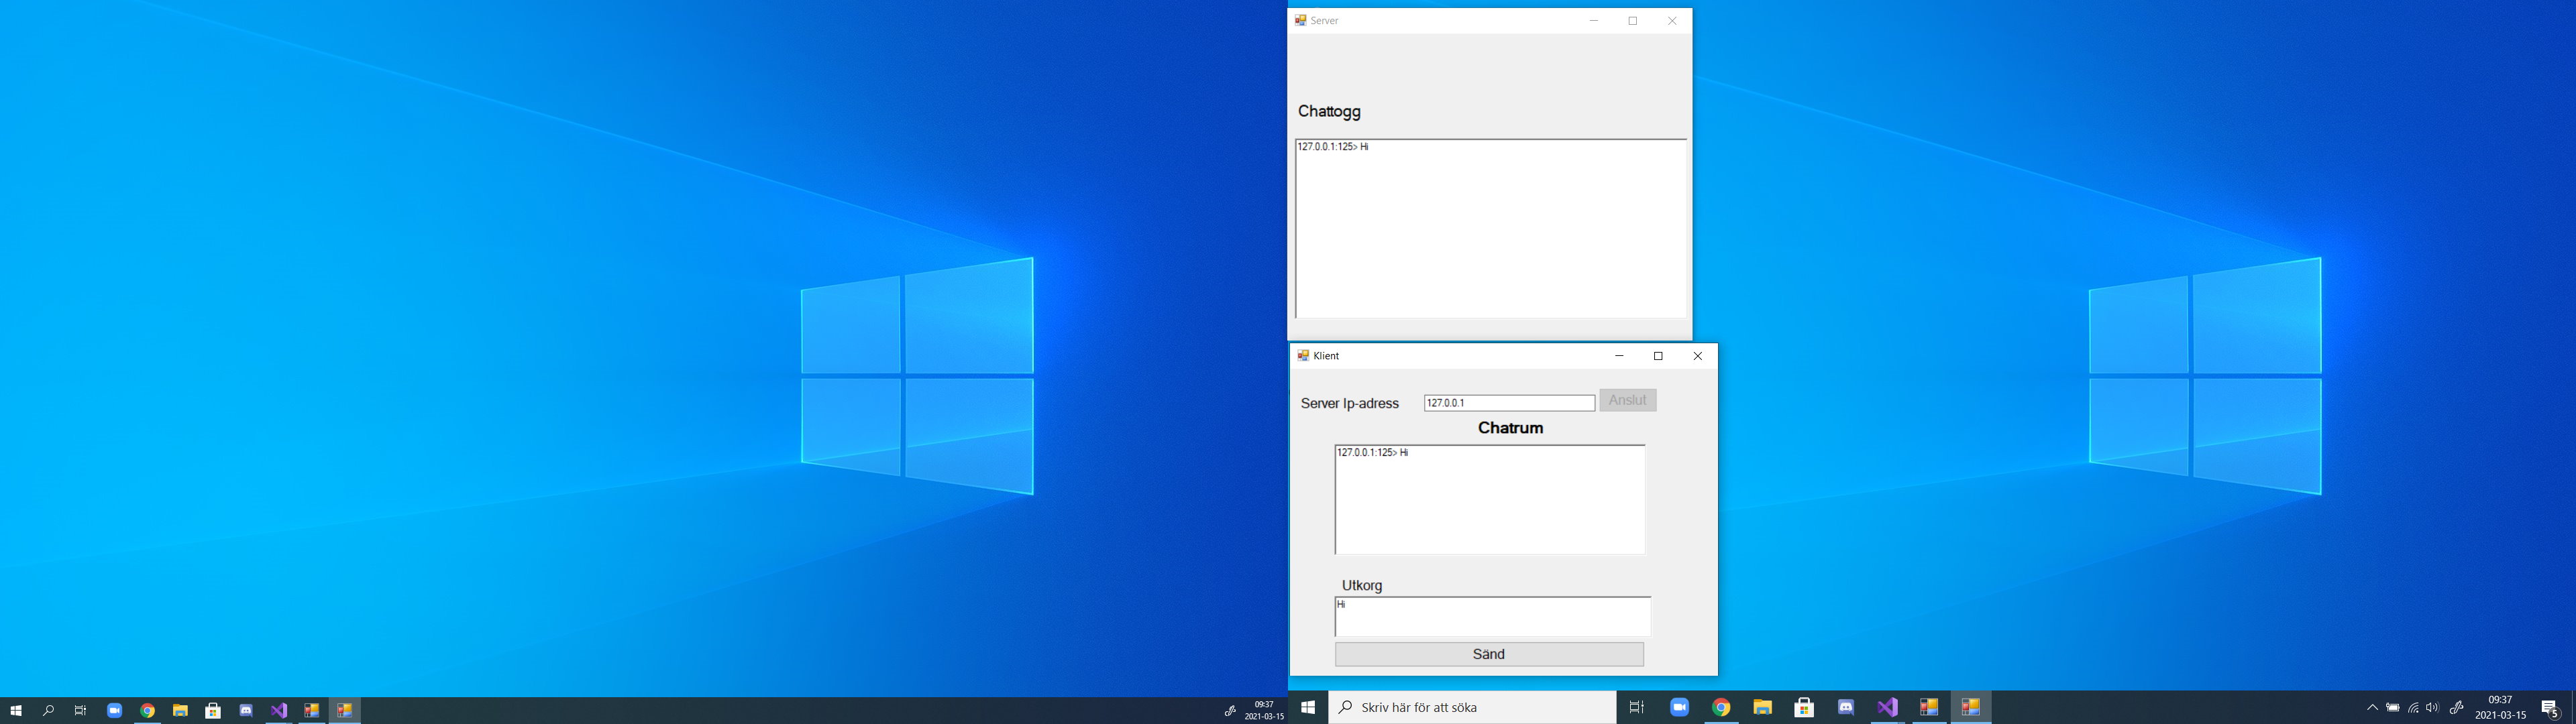2576x724 pixels.
Task: Click magnifier search icon on compact taskbar
Action: point(48,711)
